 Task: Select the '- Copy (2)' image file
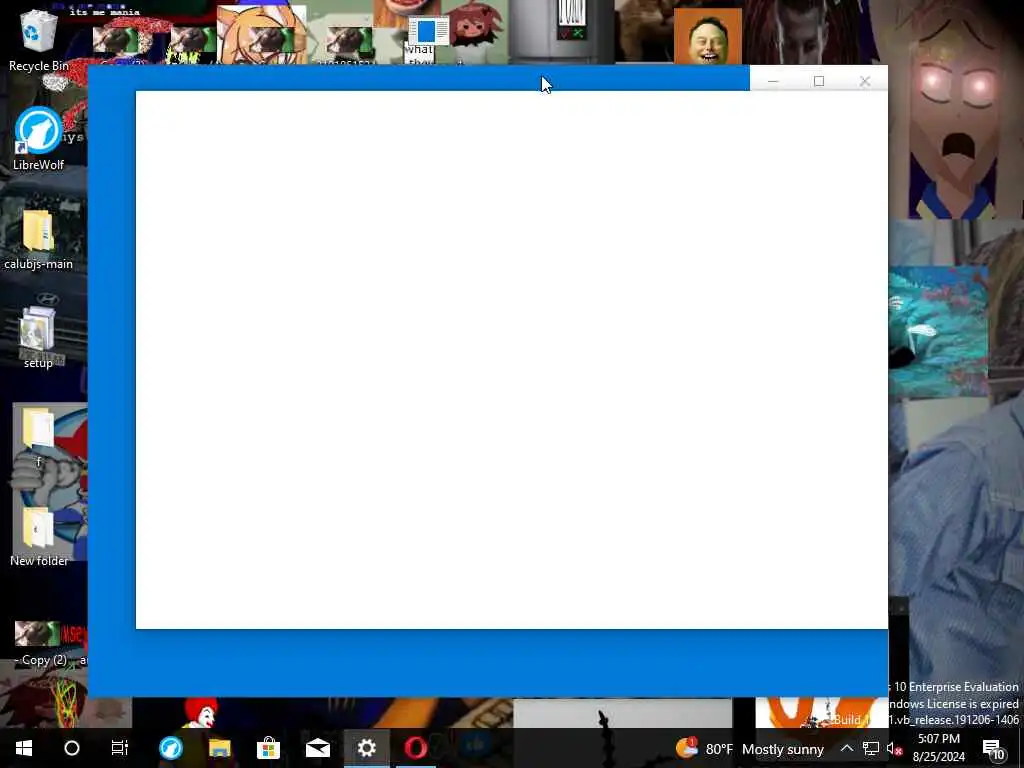(x=40, y=643)
